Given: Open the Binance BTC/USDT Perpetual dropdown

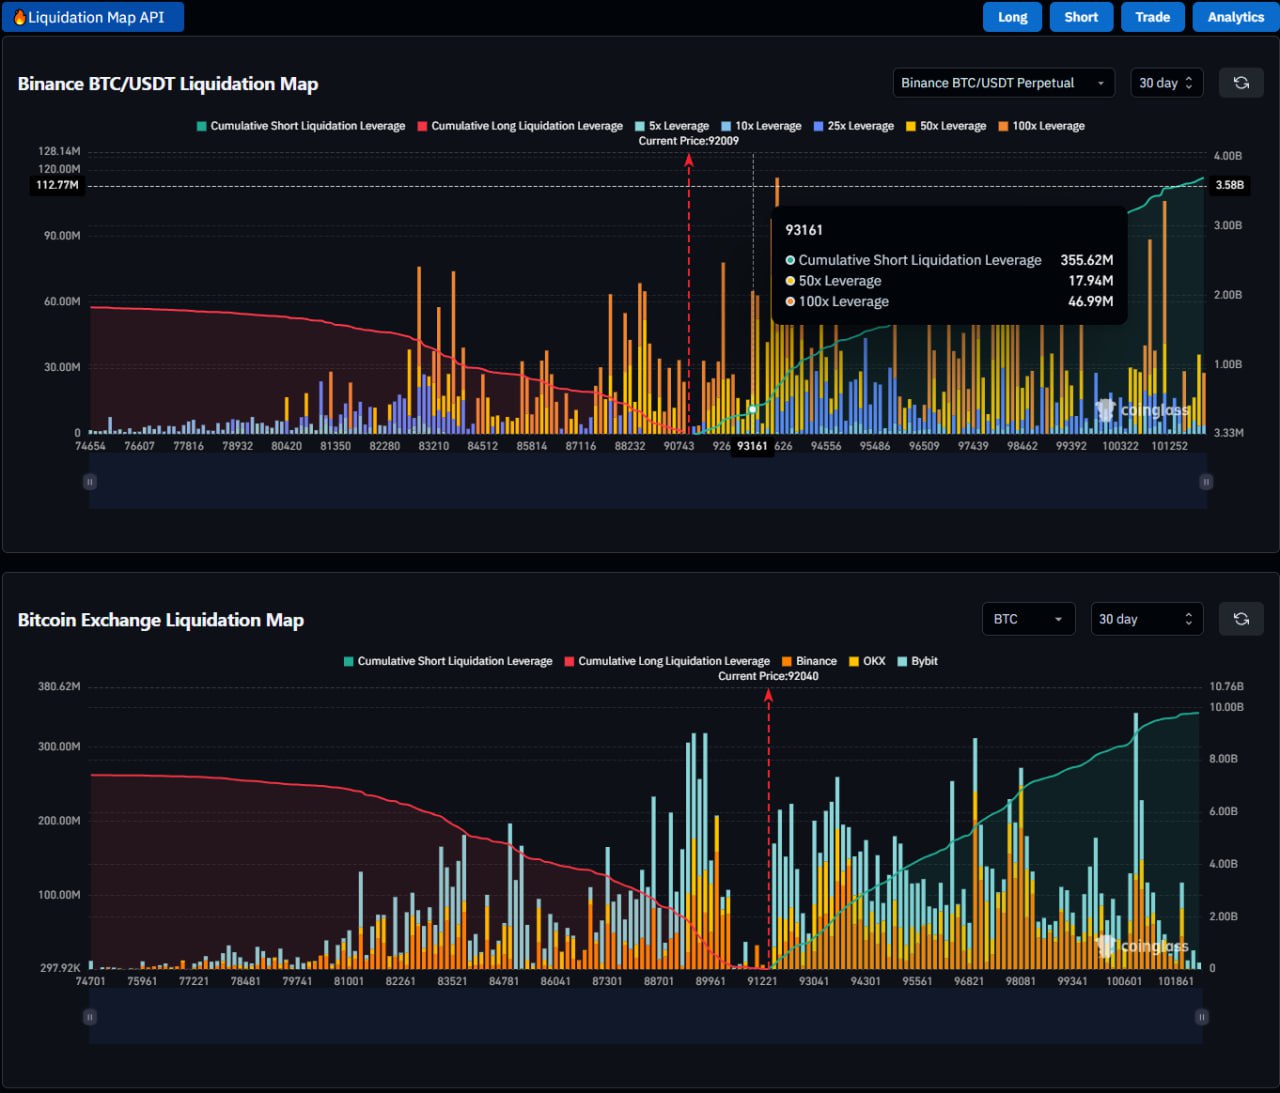Looking at the screenshot, I should click(x=1003, y=83).
